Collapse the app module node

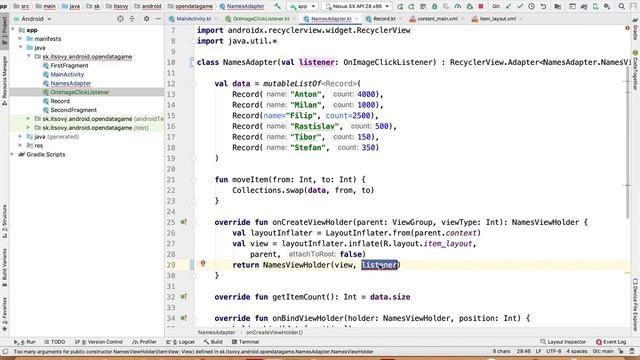pyautogui.click(x=13, y=30)
